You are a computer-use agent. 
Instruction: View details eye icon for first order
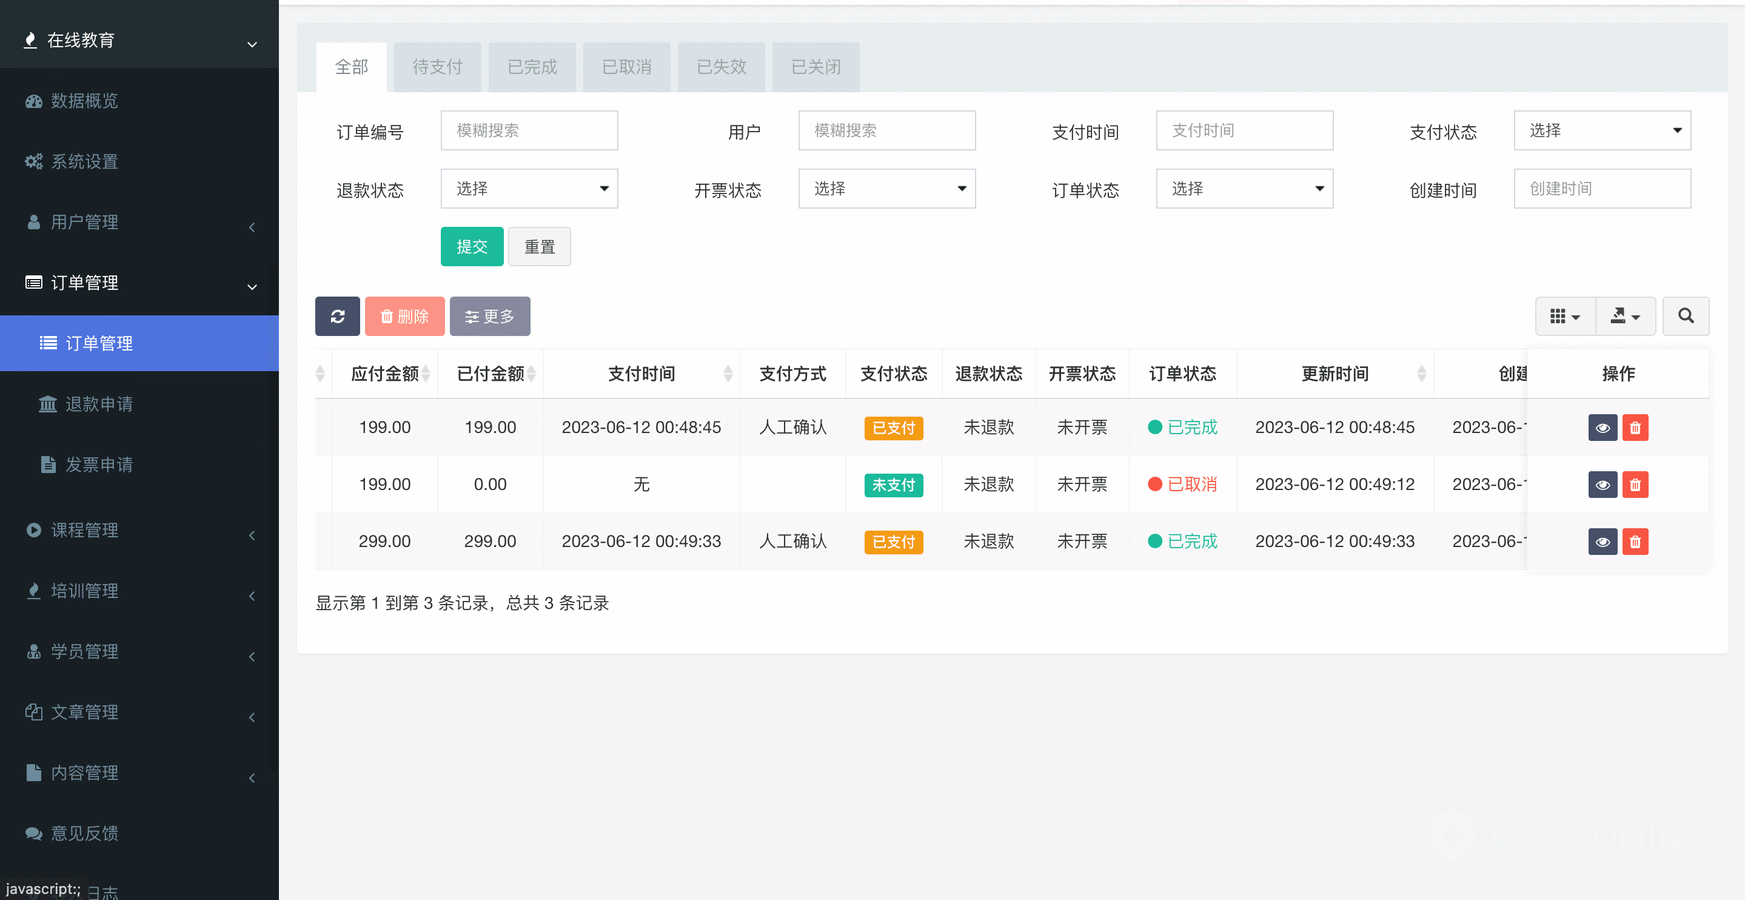(x=1602, y=428)
